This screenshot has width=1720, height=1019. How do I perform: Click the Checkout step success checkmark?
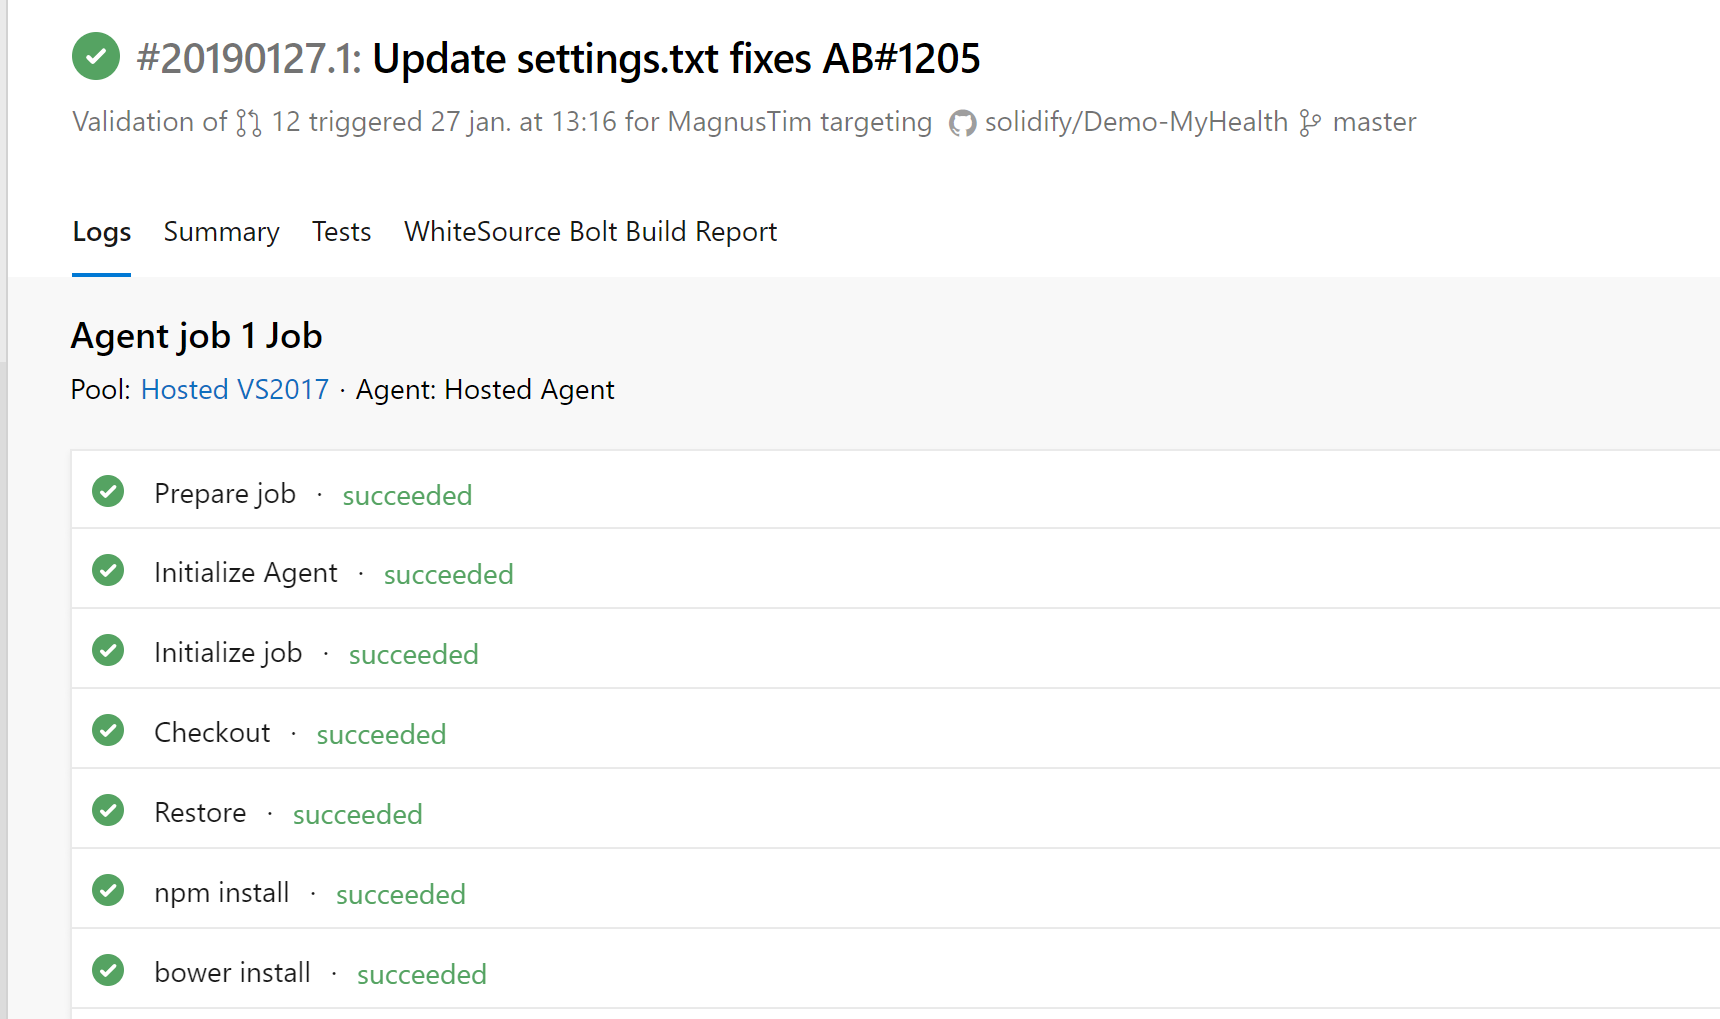tap(108, 730)
